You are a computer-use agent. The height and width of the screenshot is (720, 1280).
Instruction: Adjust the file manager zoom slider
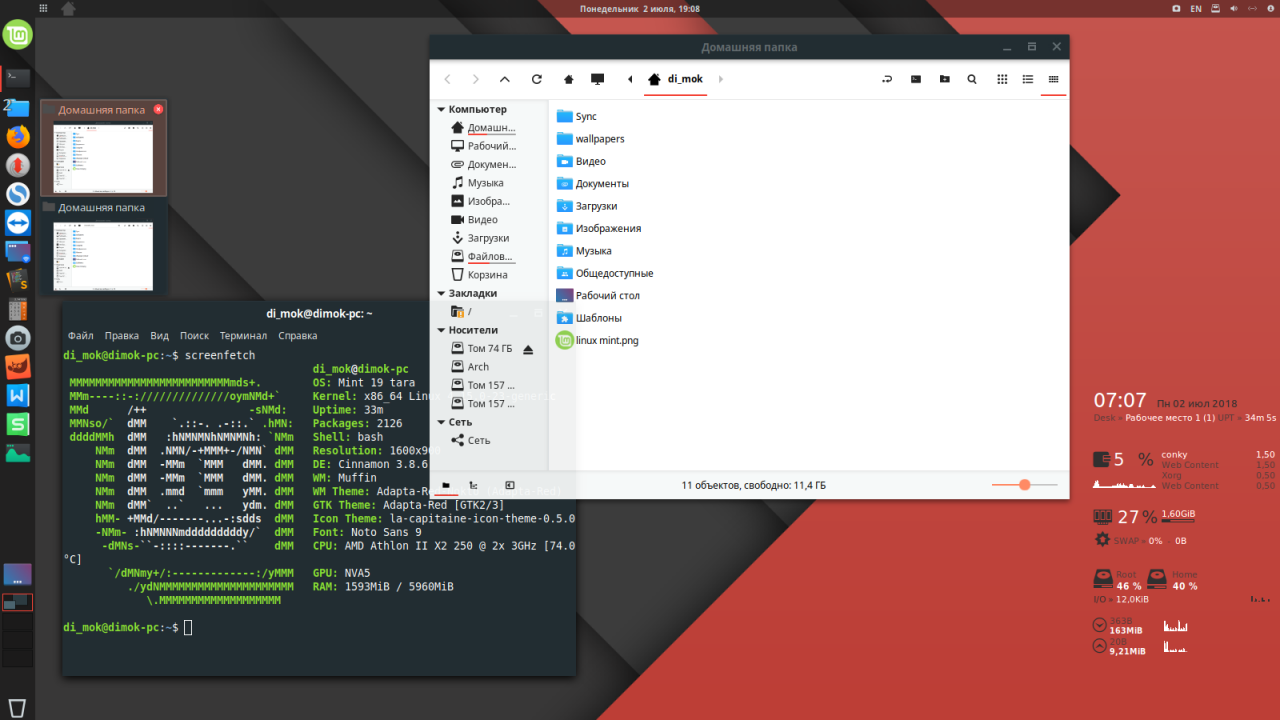pos(1025,485)
